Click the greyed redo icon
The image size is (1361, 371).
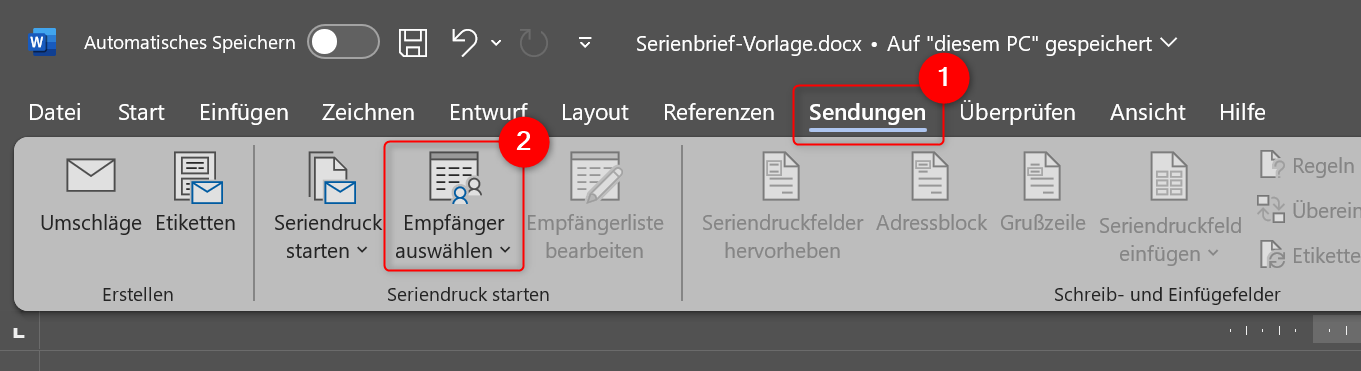[534, 42]
